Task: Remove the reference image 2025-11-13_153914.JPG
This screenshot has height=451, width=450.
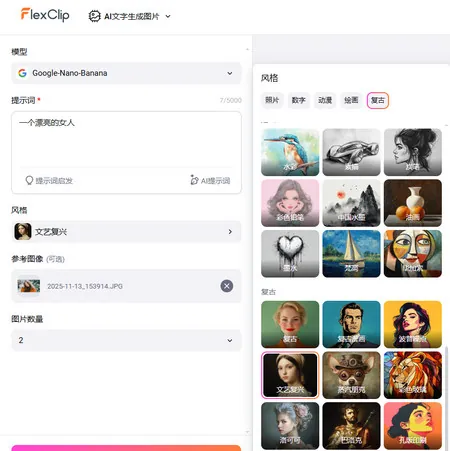Action: [x=227, y=286]
